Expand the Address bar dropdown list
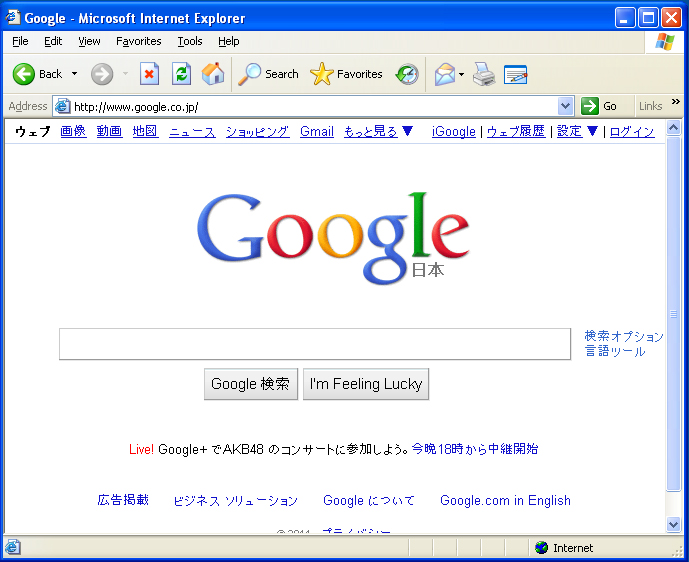This screenshot has height=562, width=689. [x=566, y=106]
